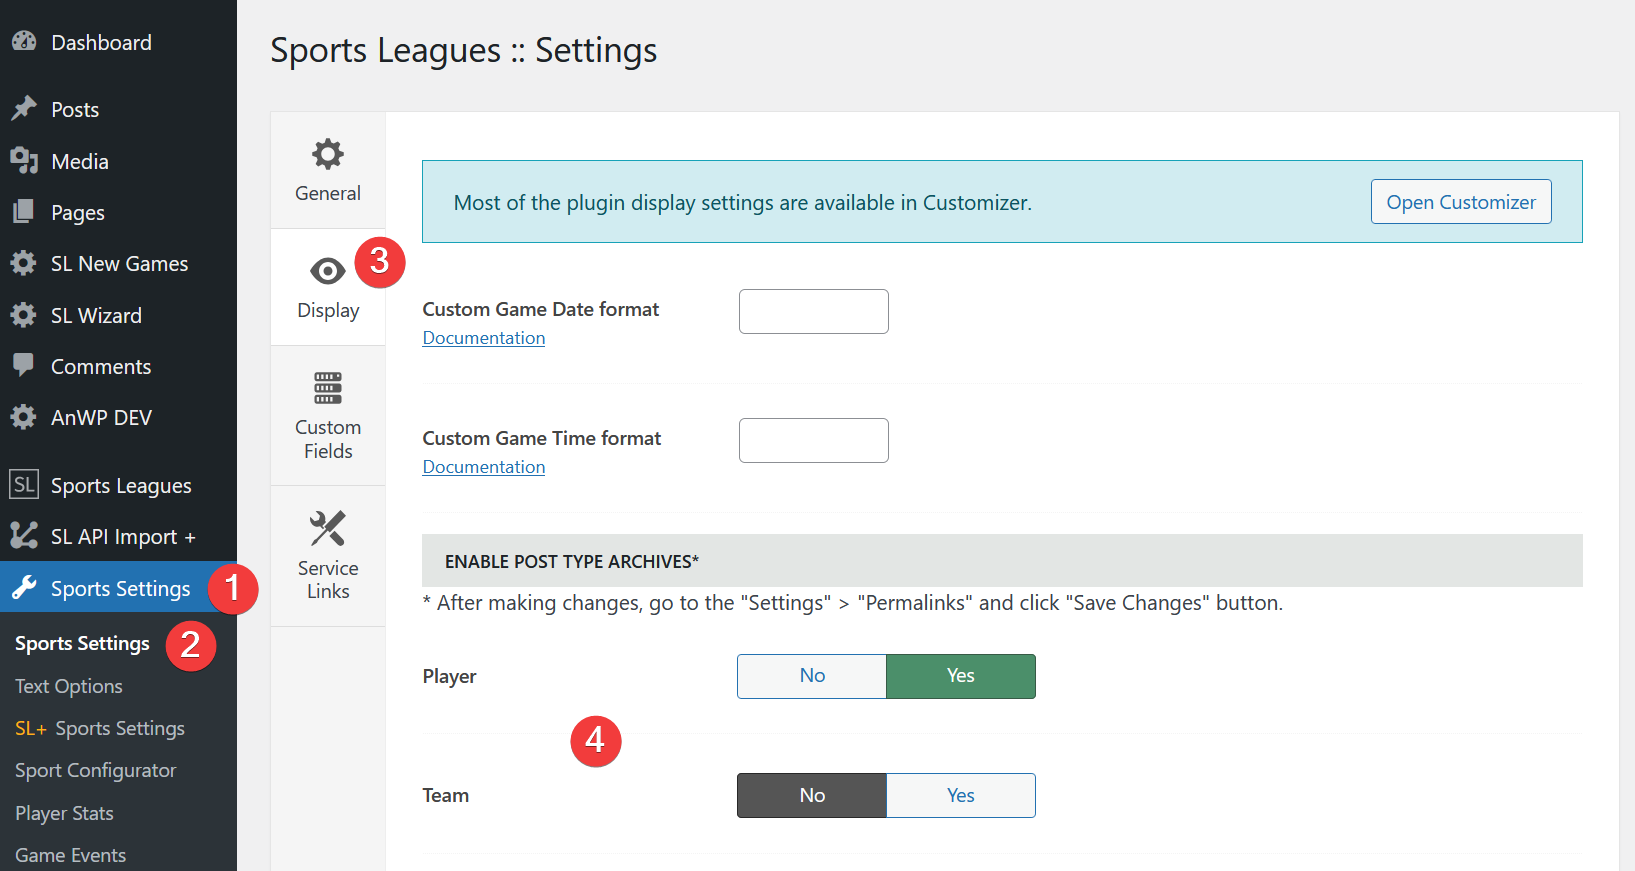The height and width of the screenshot is (871, 1635).
Task: Open Sports Settings submenu entry
Action: pos(82,643)
